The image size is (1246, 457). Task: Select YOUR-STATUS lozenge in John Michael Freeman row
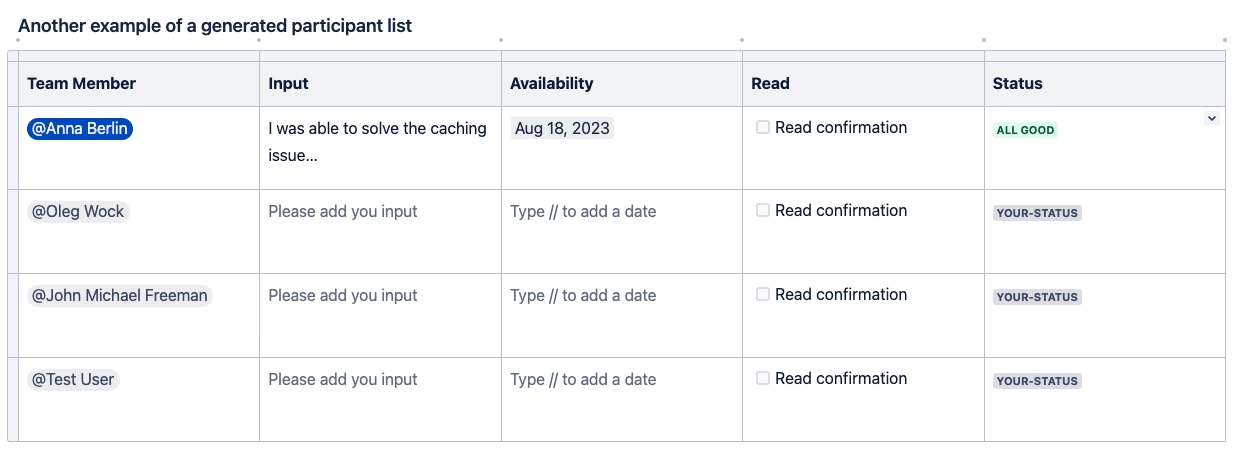coord(1037,297)
